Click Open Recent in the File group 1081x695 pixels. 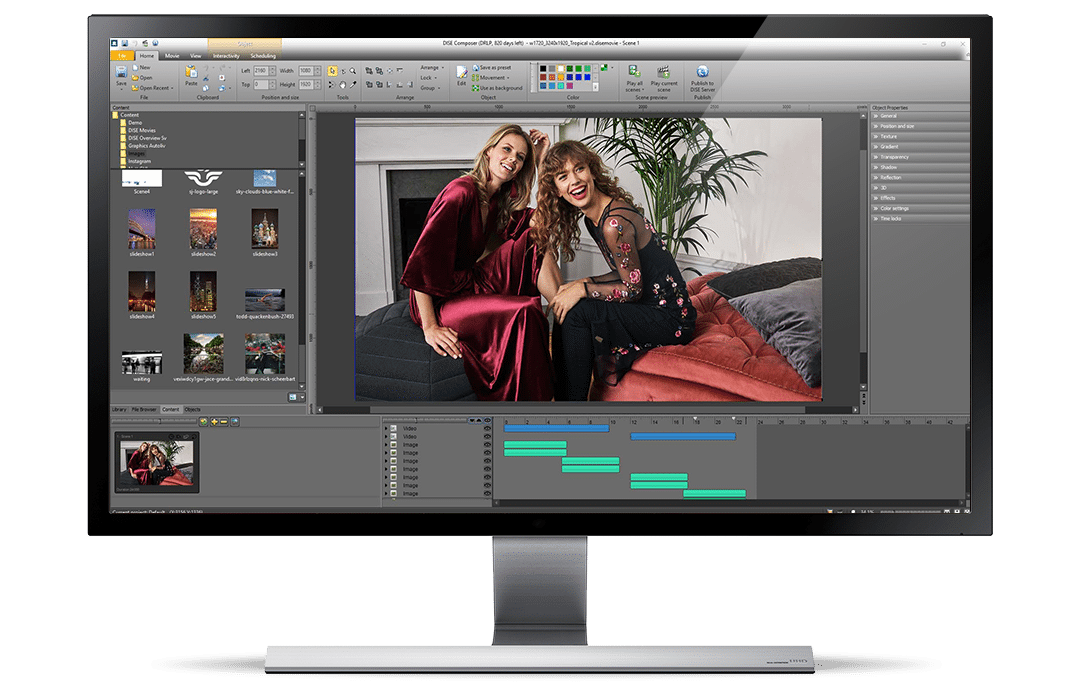(x=150, y=87)
